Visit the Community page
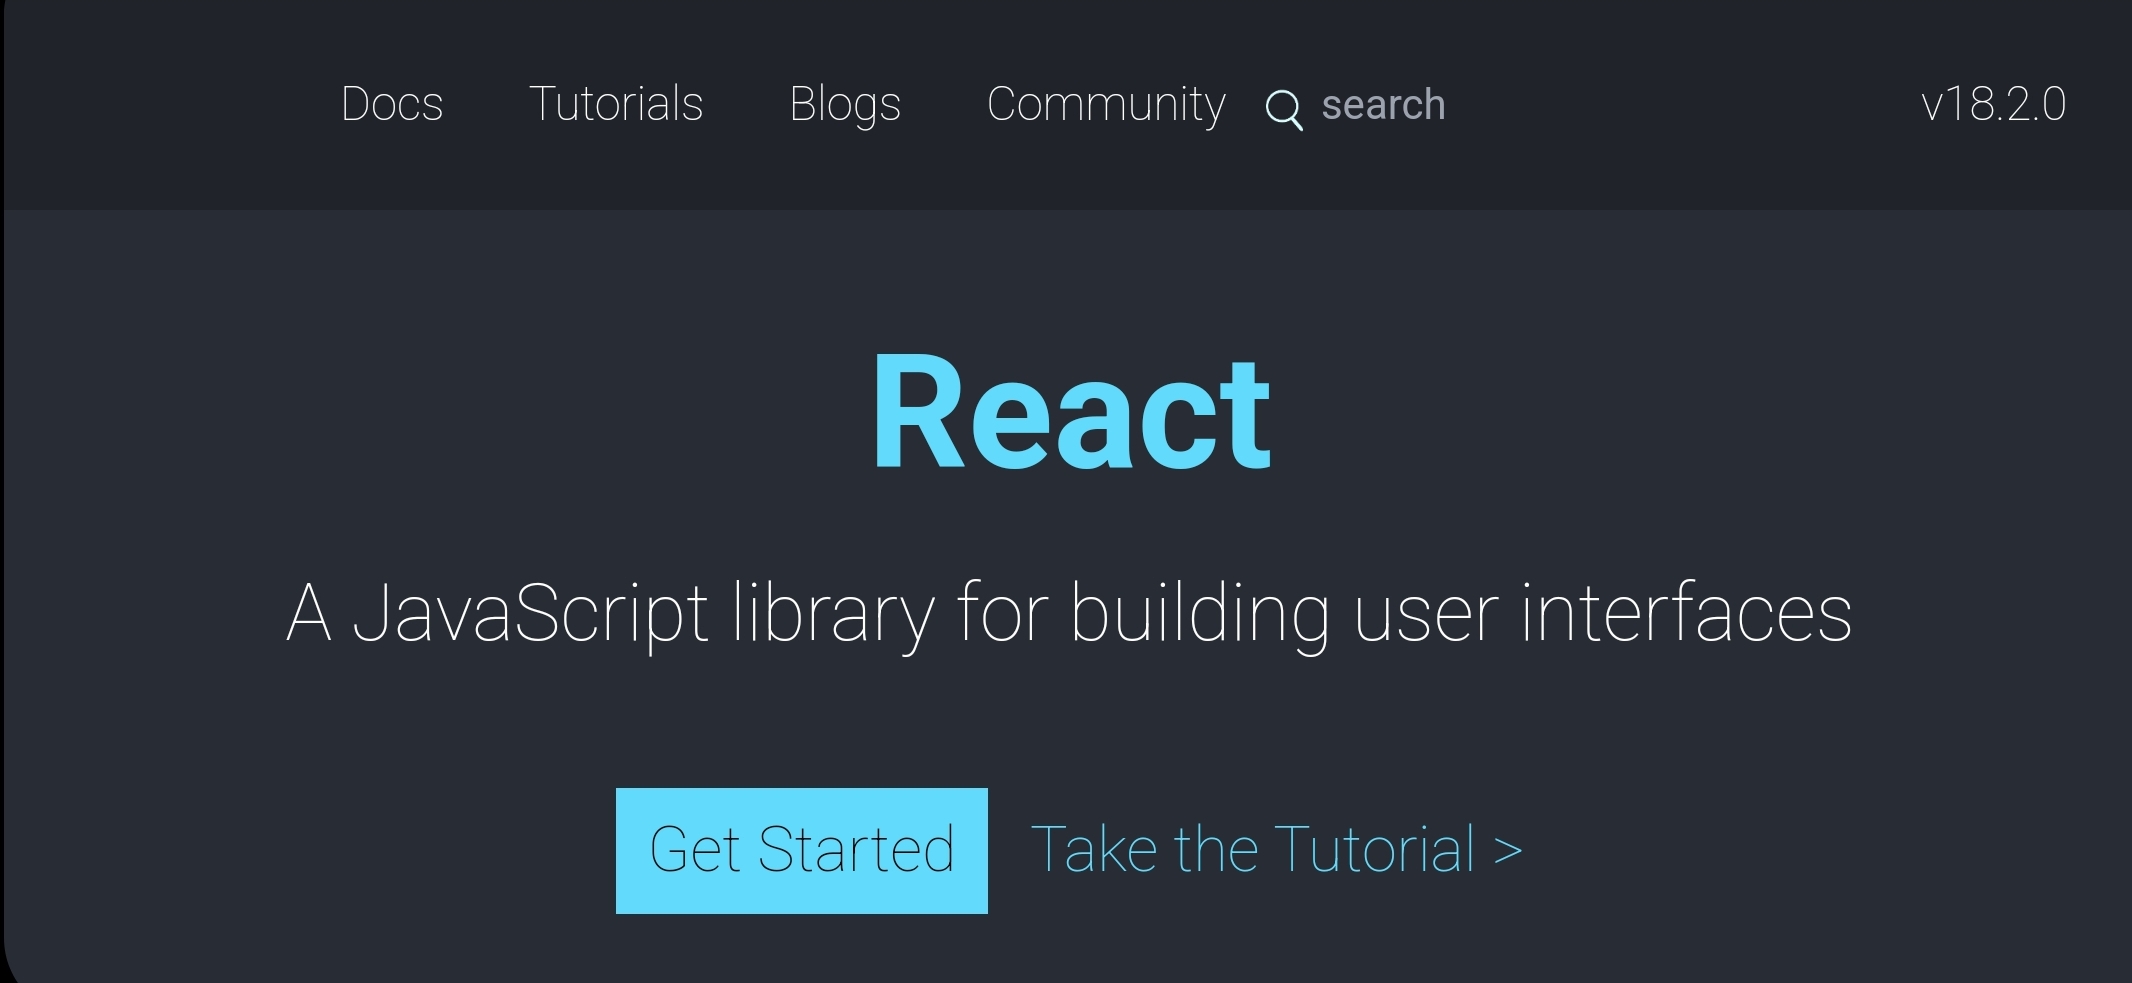 tap(1106, 104)
